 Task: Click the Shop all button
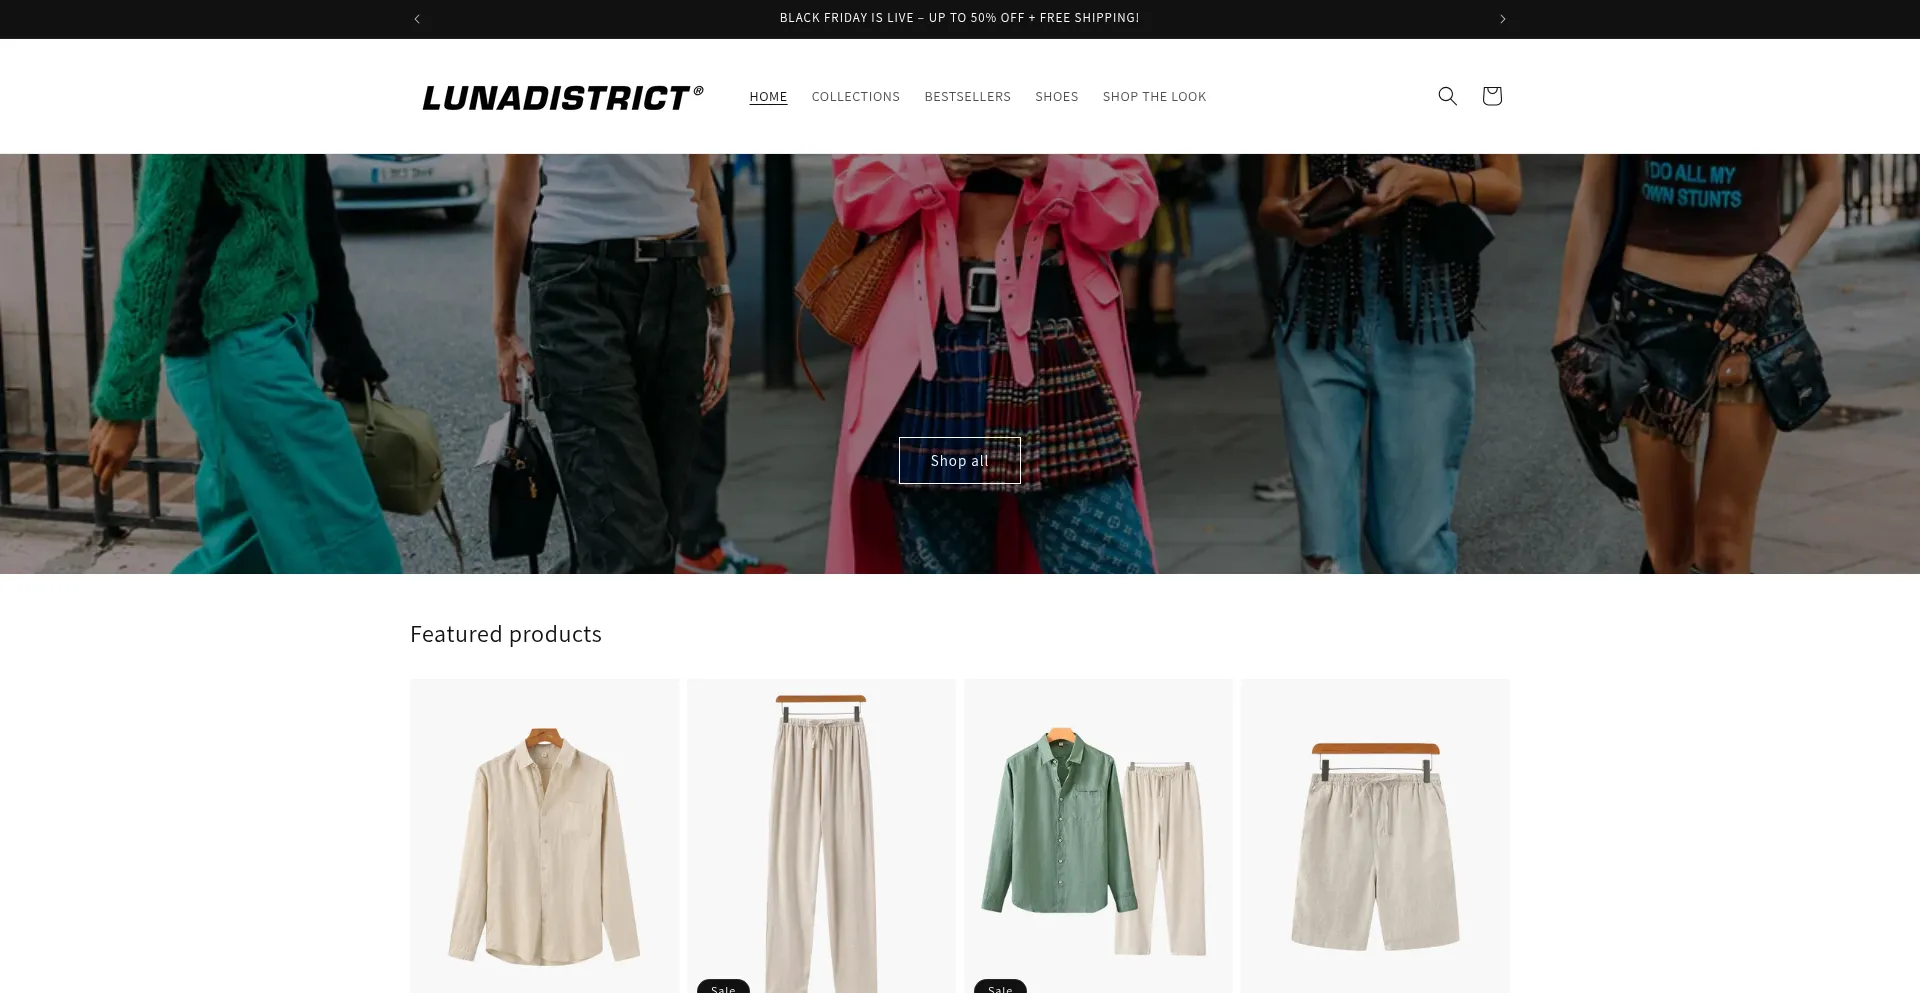pos(959,461)
